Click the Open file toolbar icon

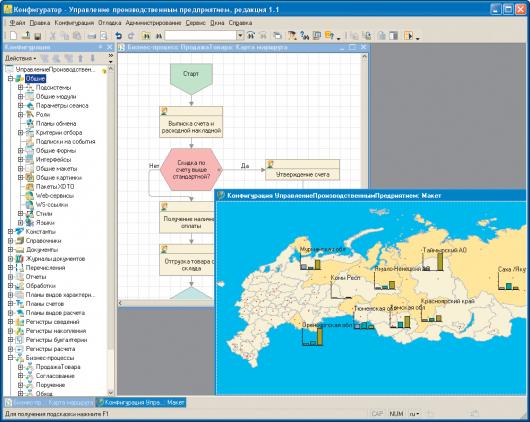tap(26, 36)
